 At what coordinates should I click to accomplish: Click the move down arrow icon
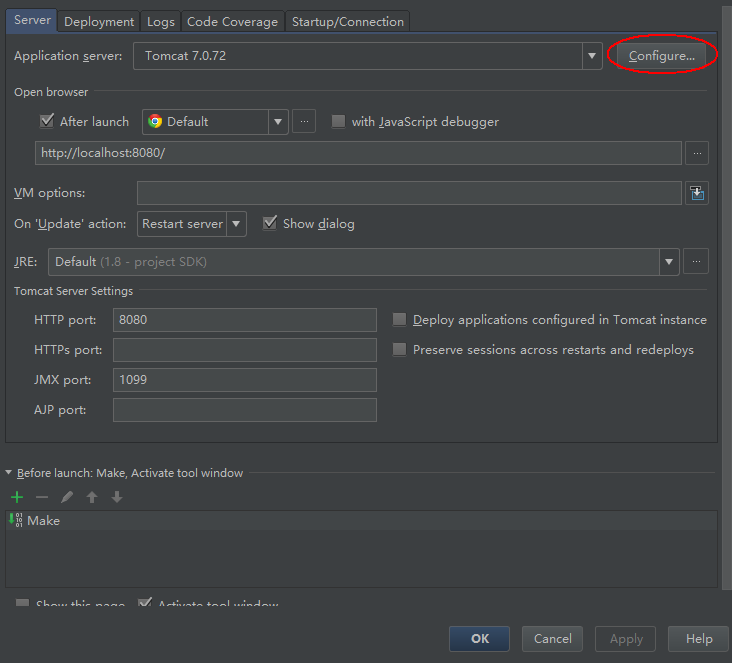(117, 497)
